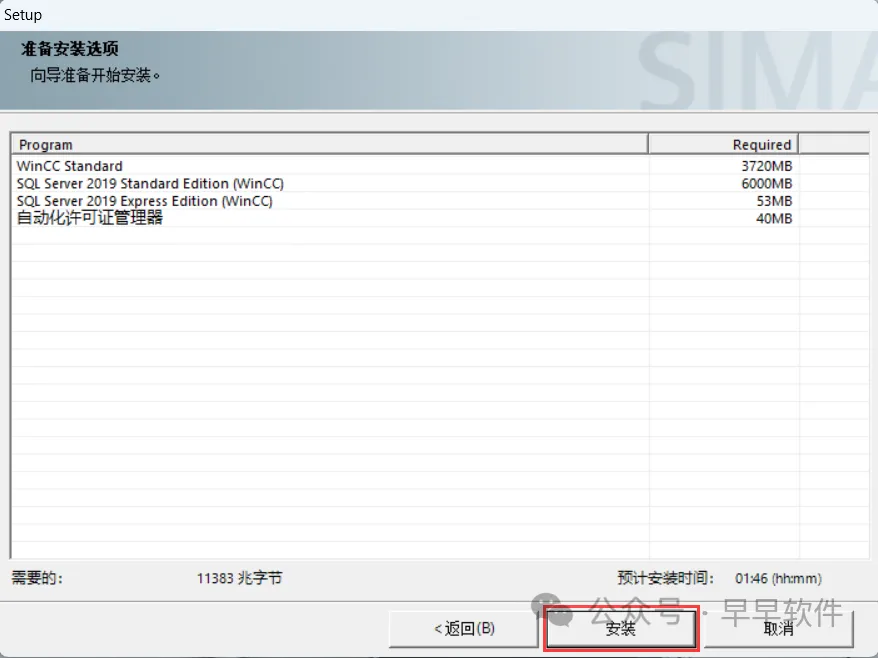Screen dimensions: 878x658
Task: Click the 预计安装时间 label
Action: click(x=666, y=578)
